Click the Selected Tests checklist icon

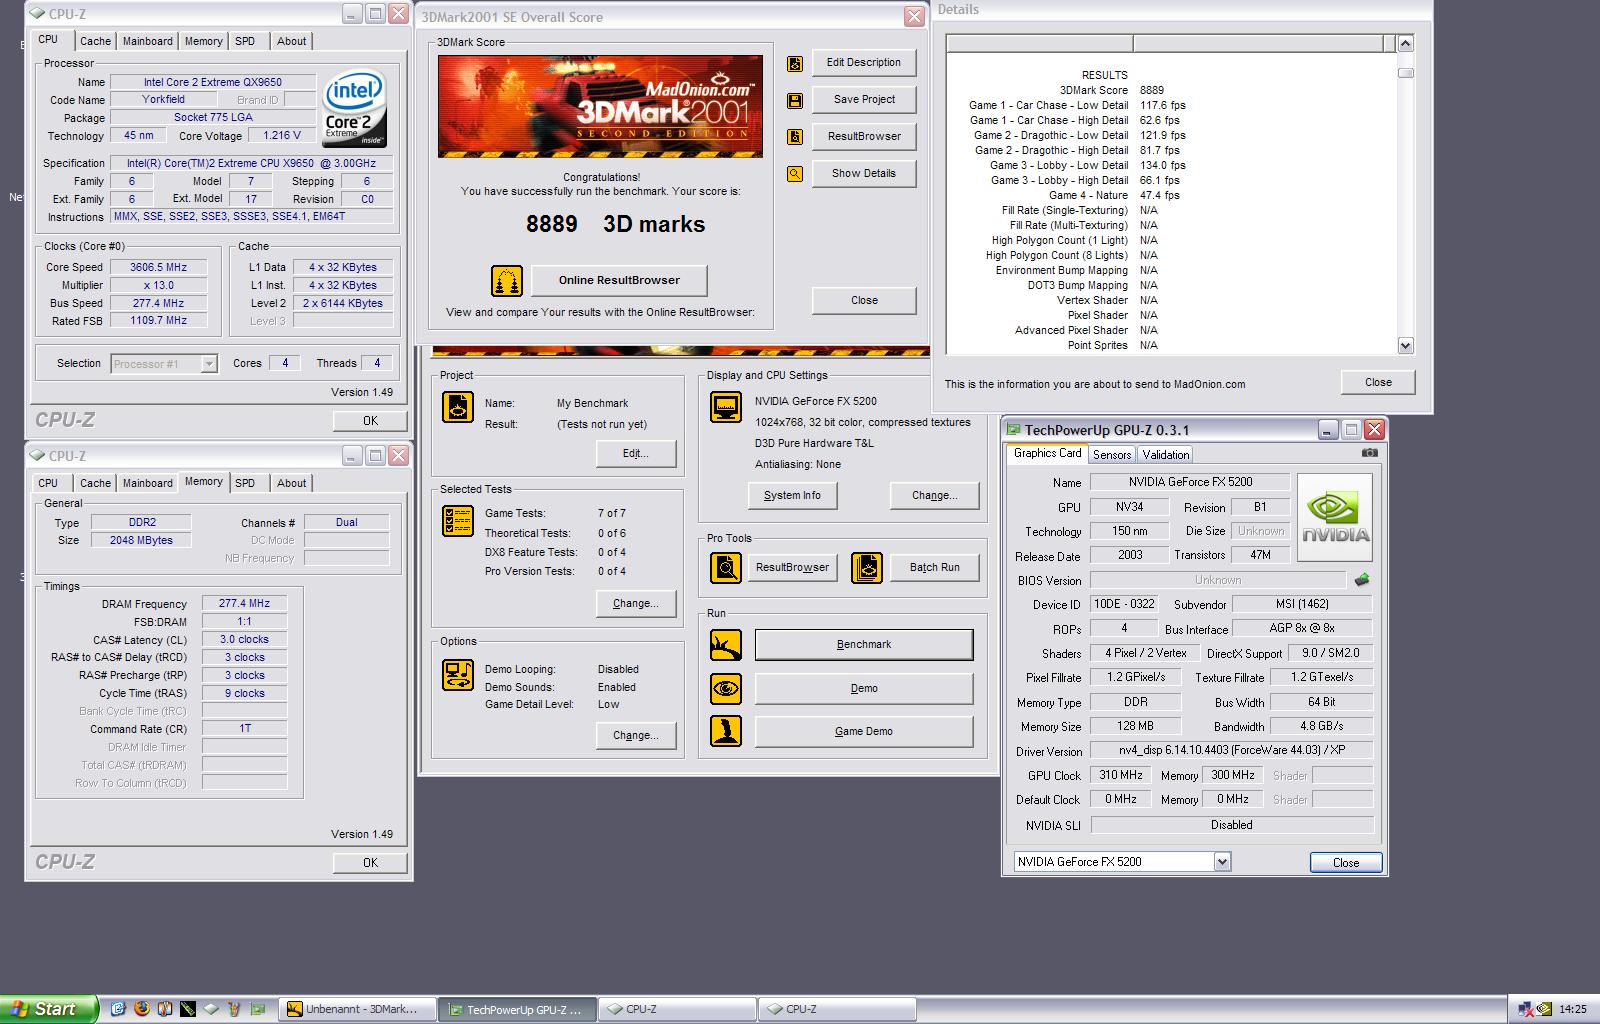[458, 521]
